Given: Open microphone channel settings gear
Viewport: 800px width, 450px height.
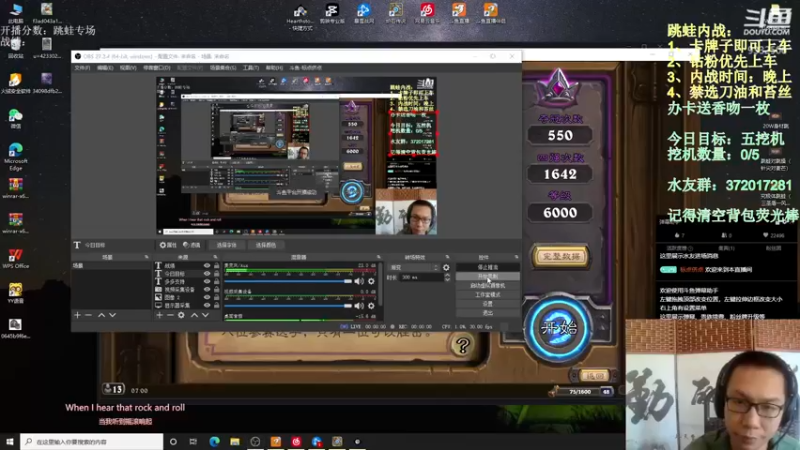Looking at the screenshot, I should pyautogui.click(x=371, y=281).
